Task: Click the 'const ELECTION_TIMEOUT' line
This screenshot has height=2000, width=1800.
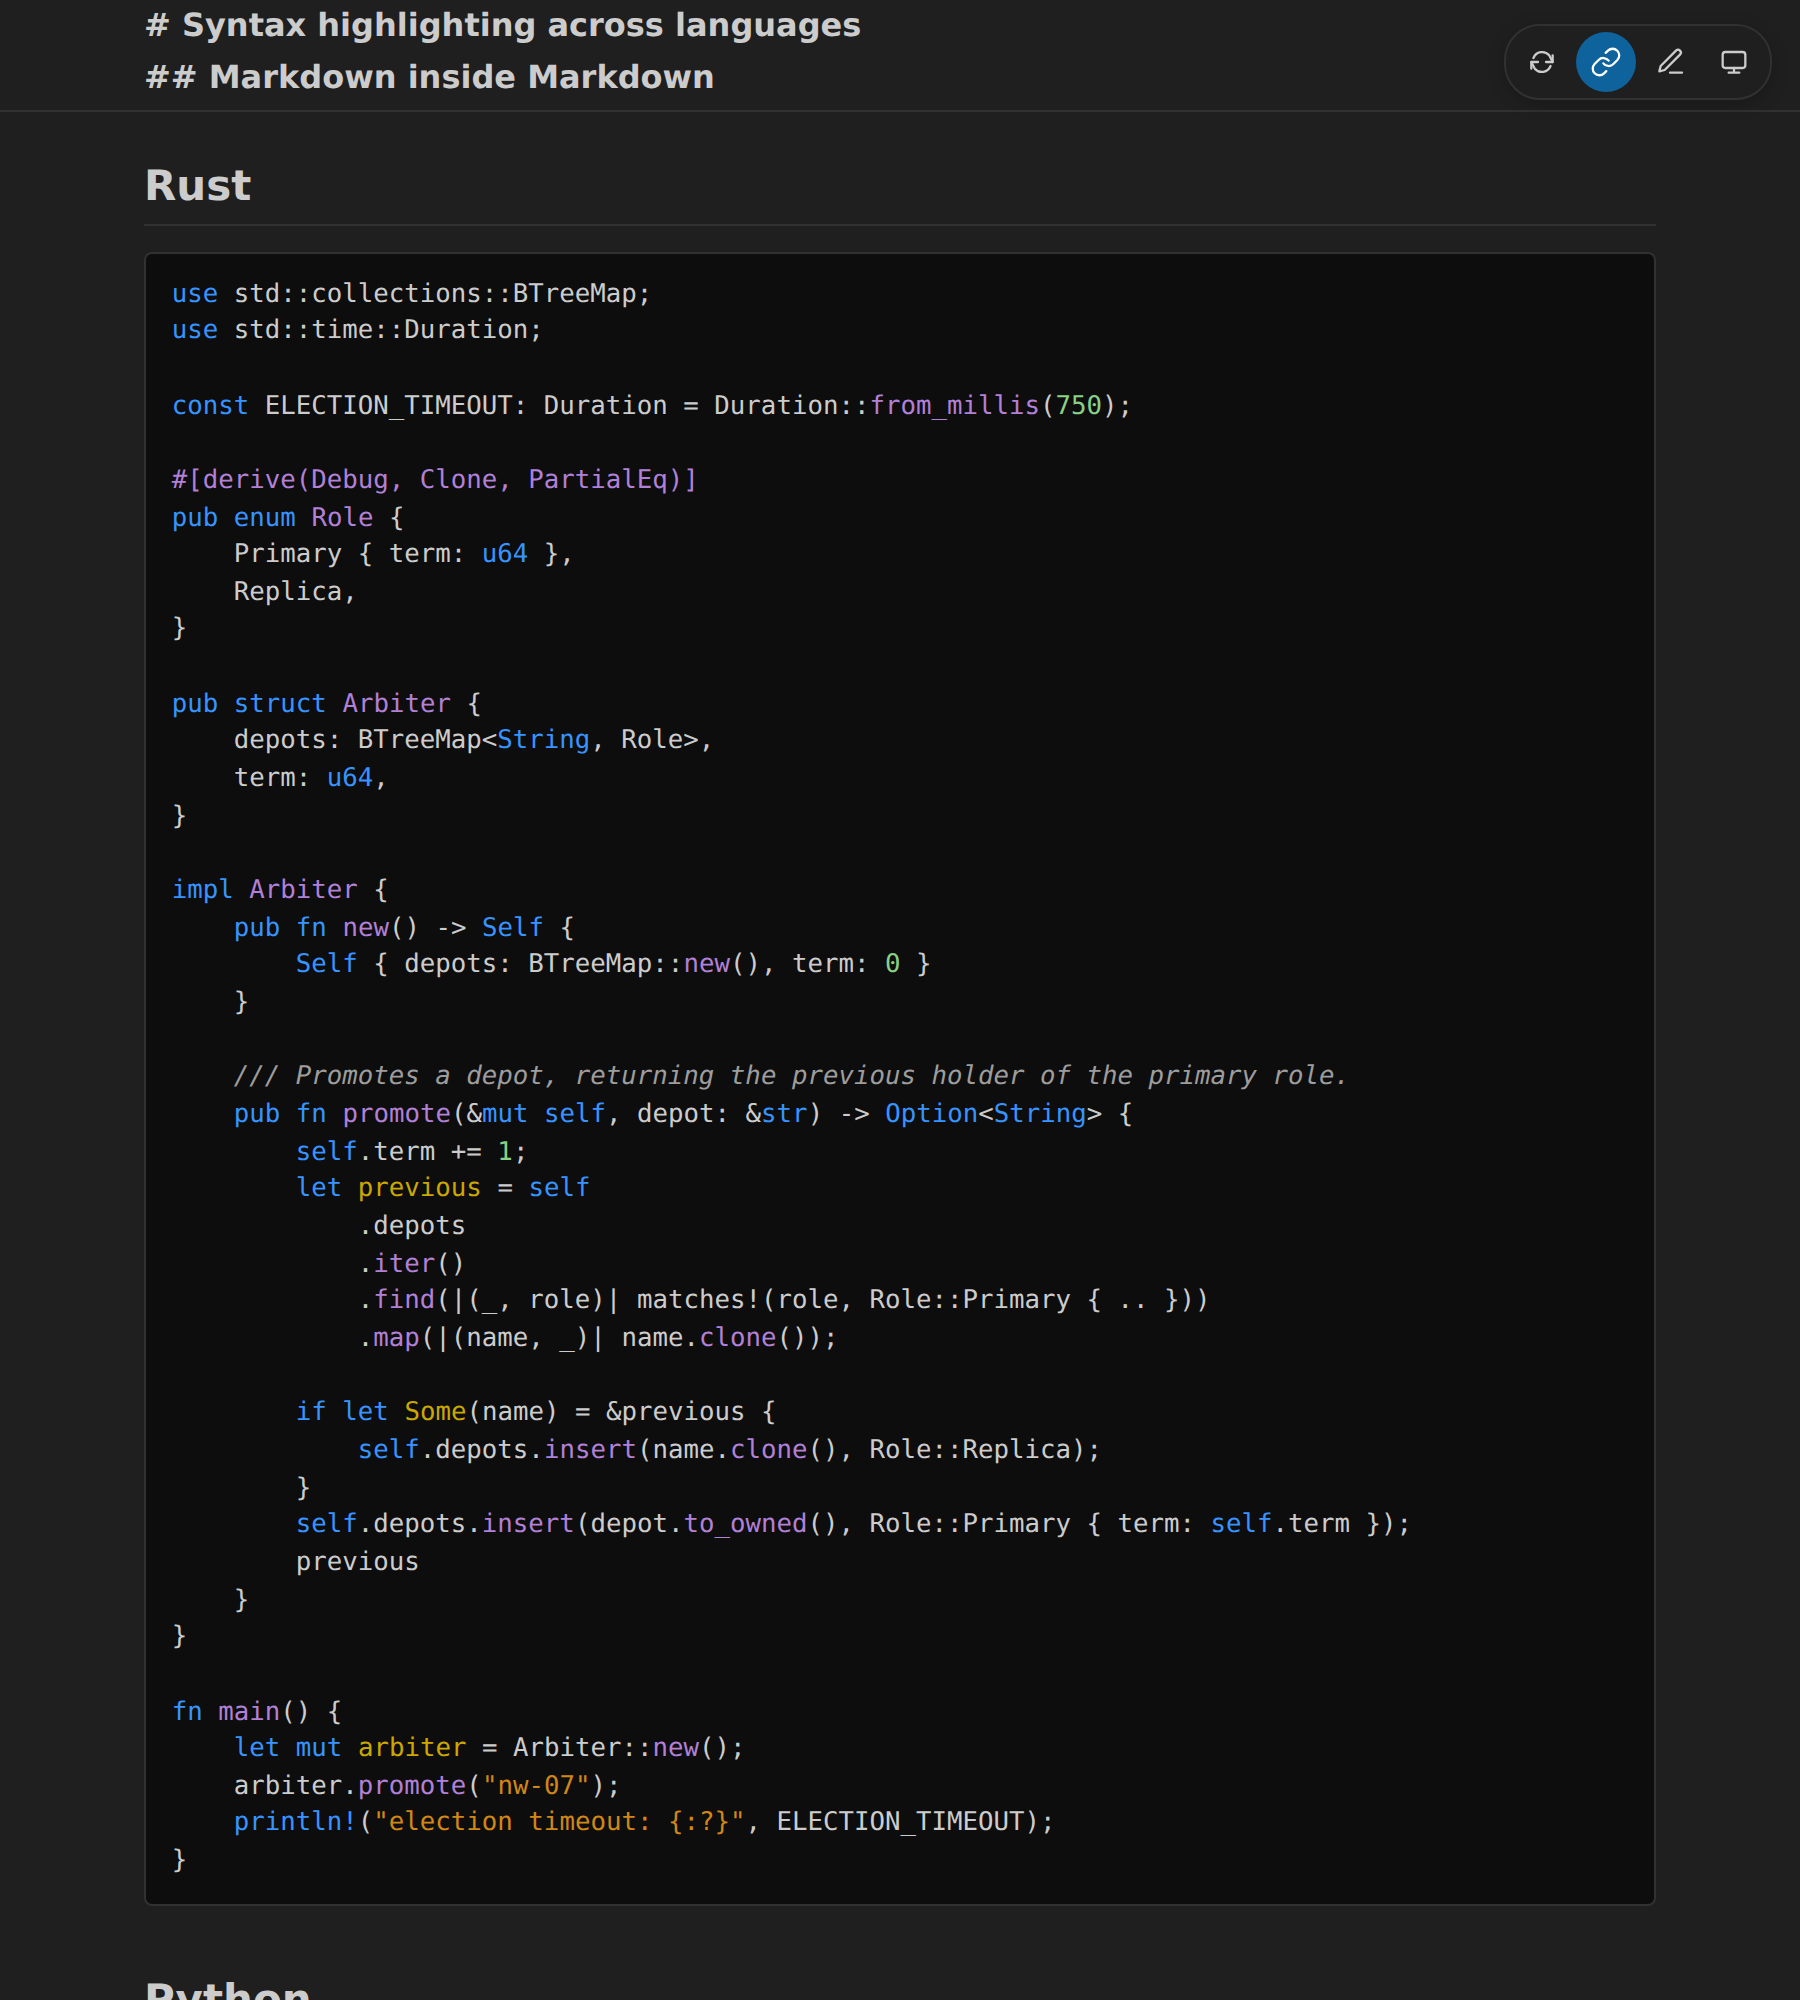Action: point(651,405)
